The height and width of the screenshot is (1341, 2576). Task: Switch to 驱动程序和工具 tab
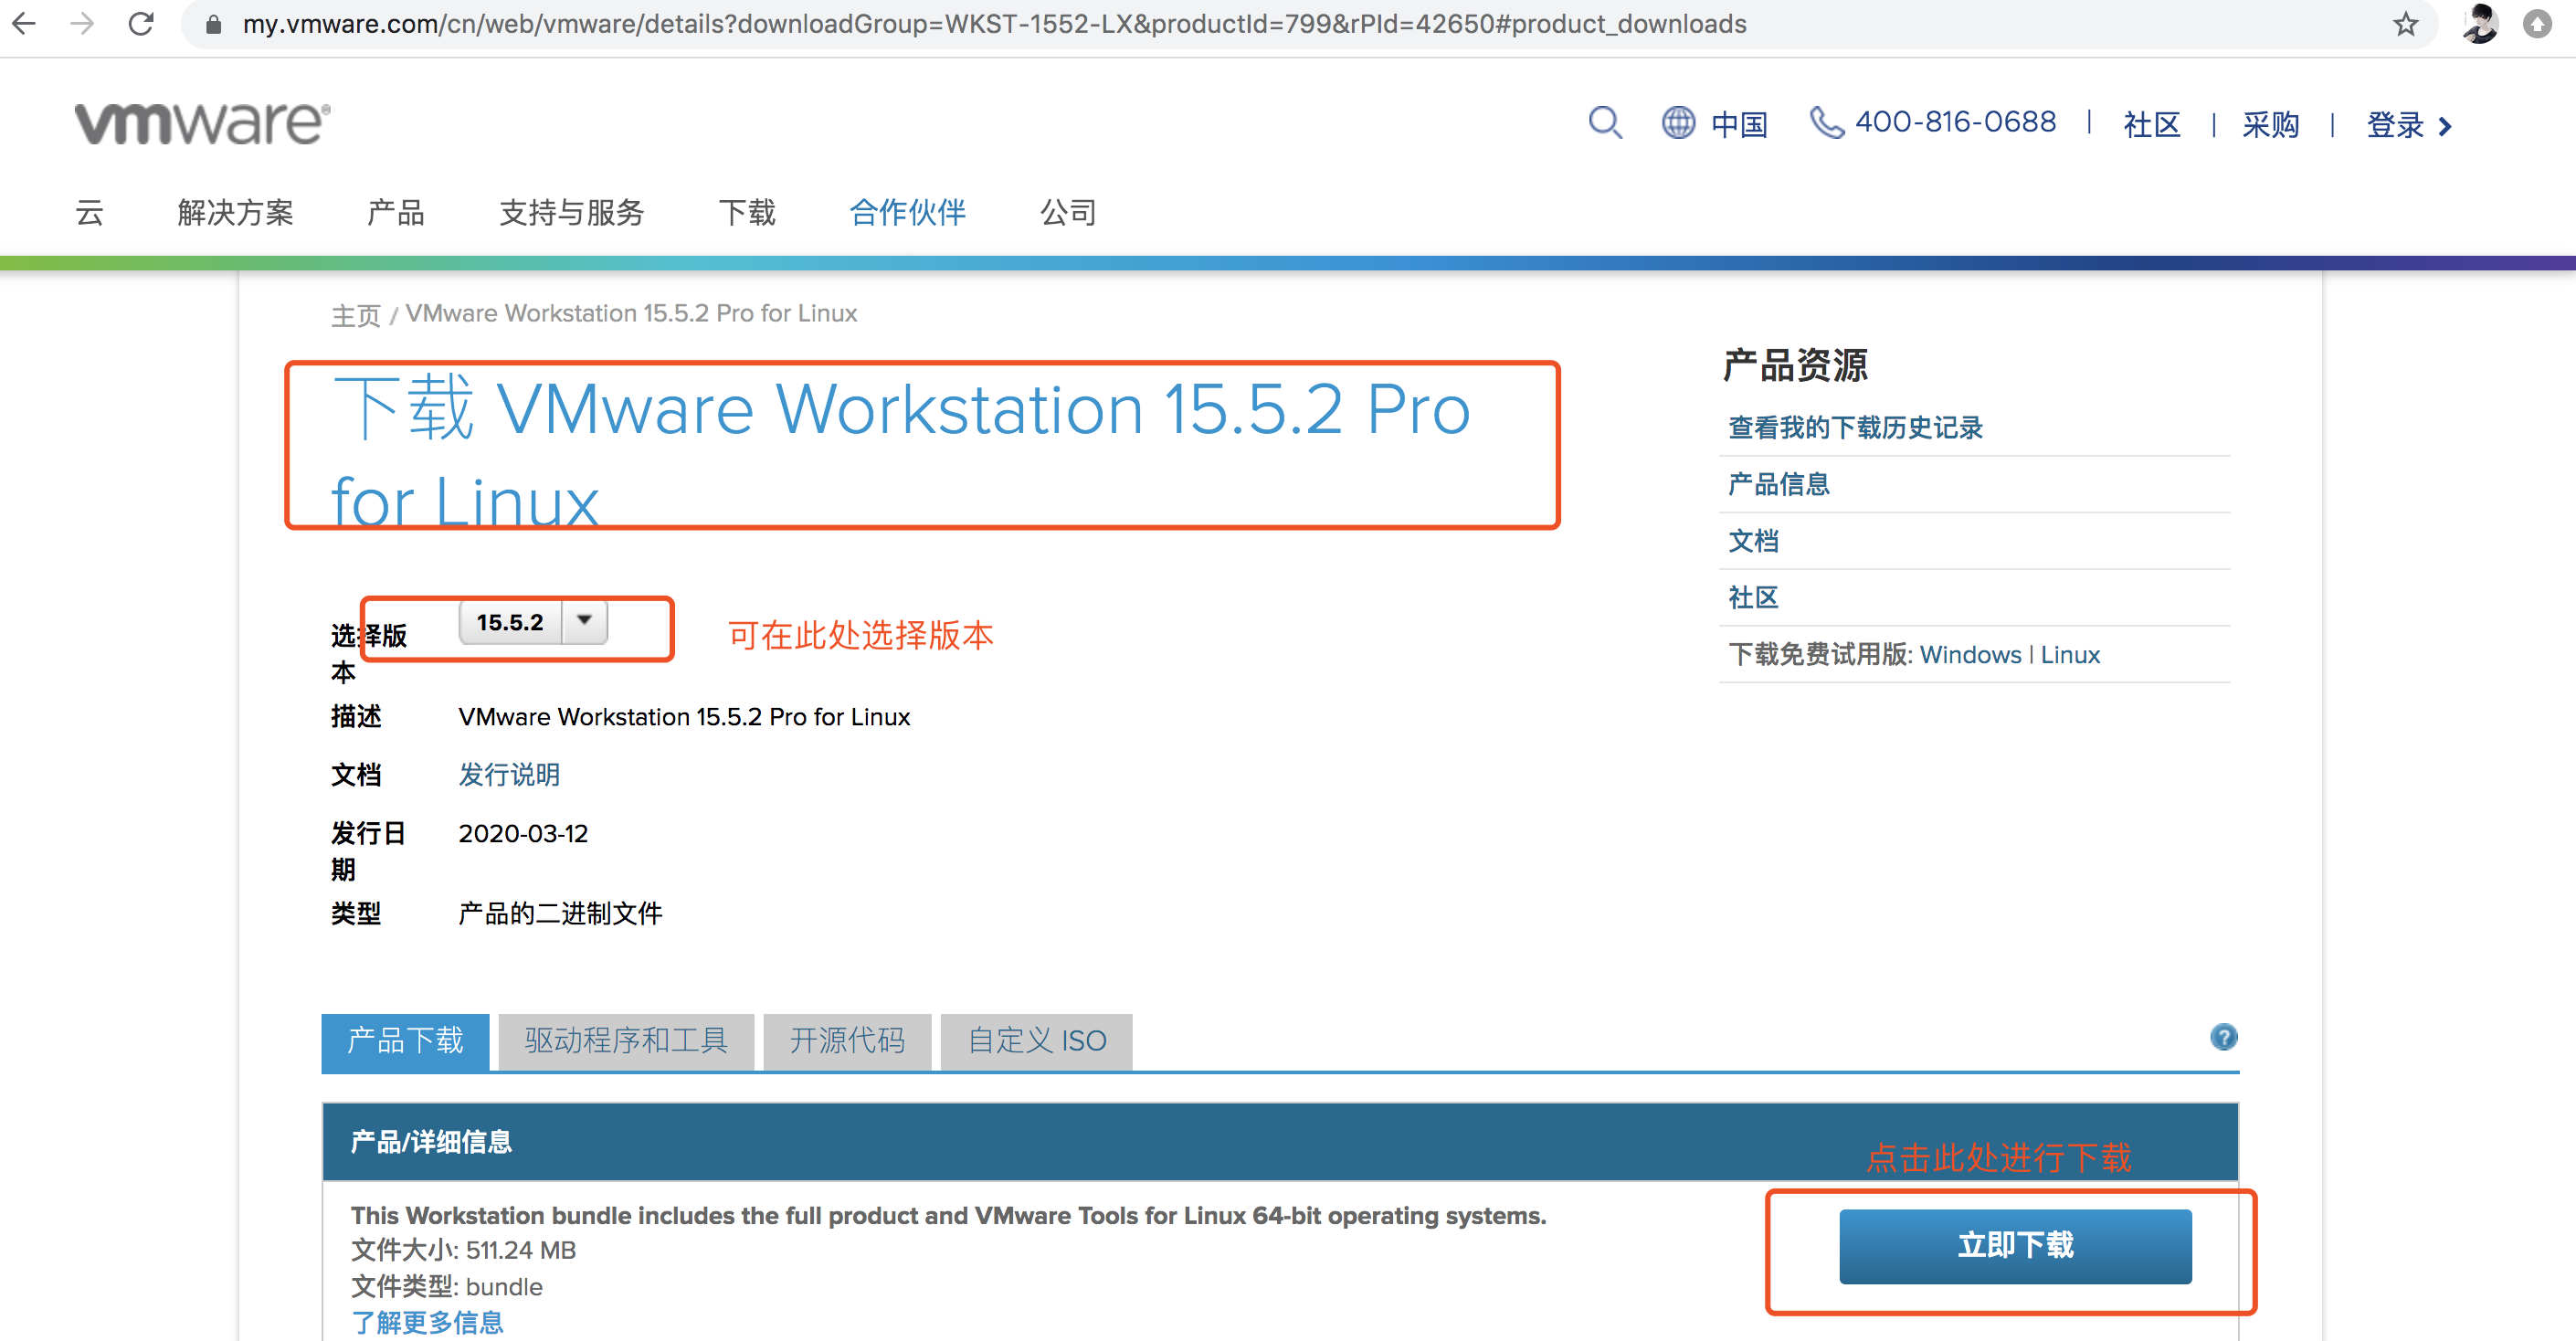(x=626, y=1041)
